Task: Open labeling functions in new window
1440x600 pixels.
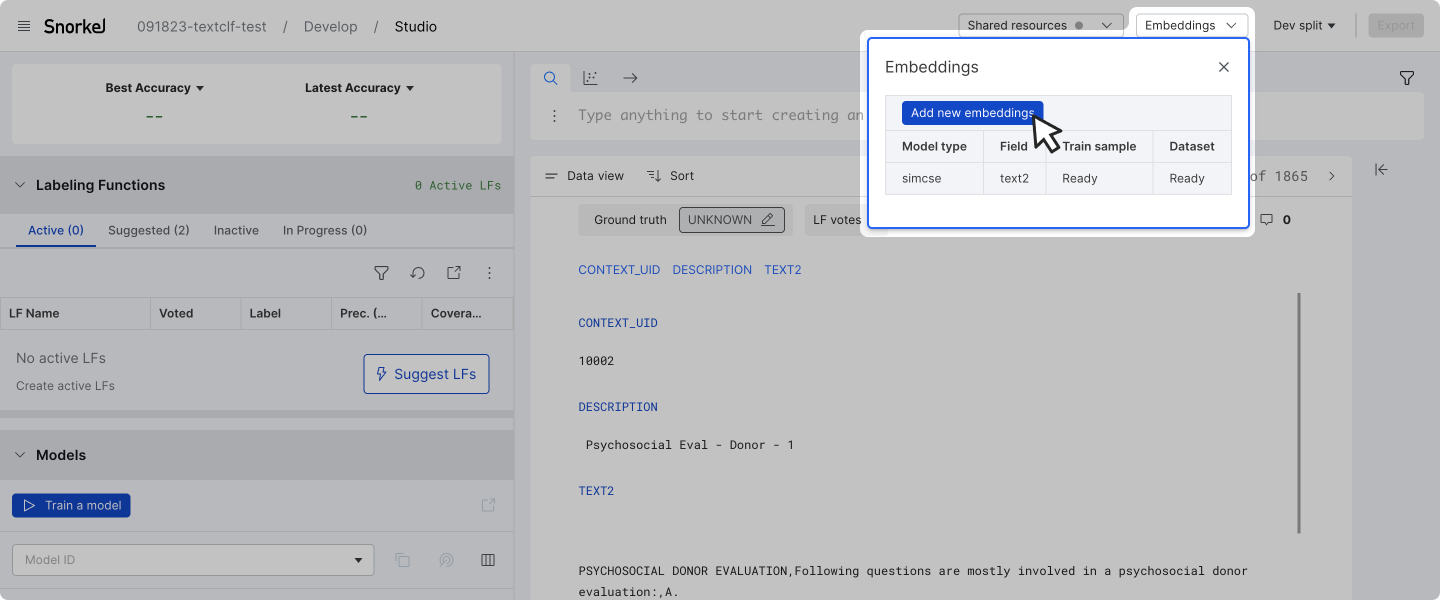Action: point(454,273)
